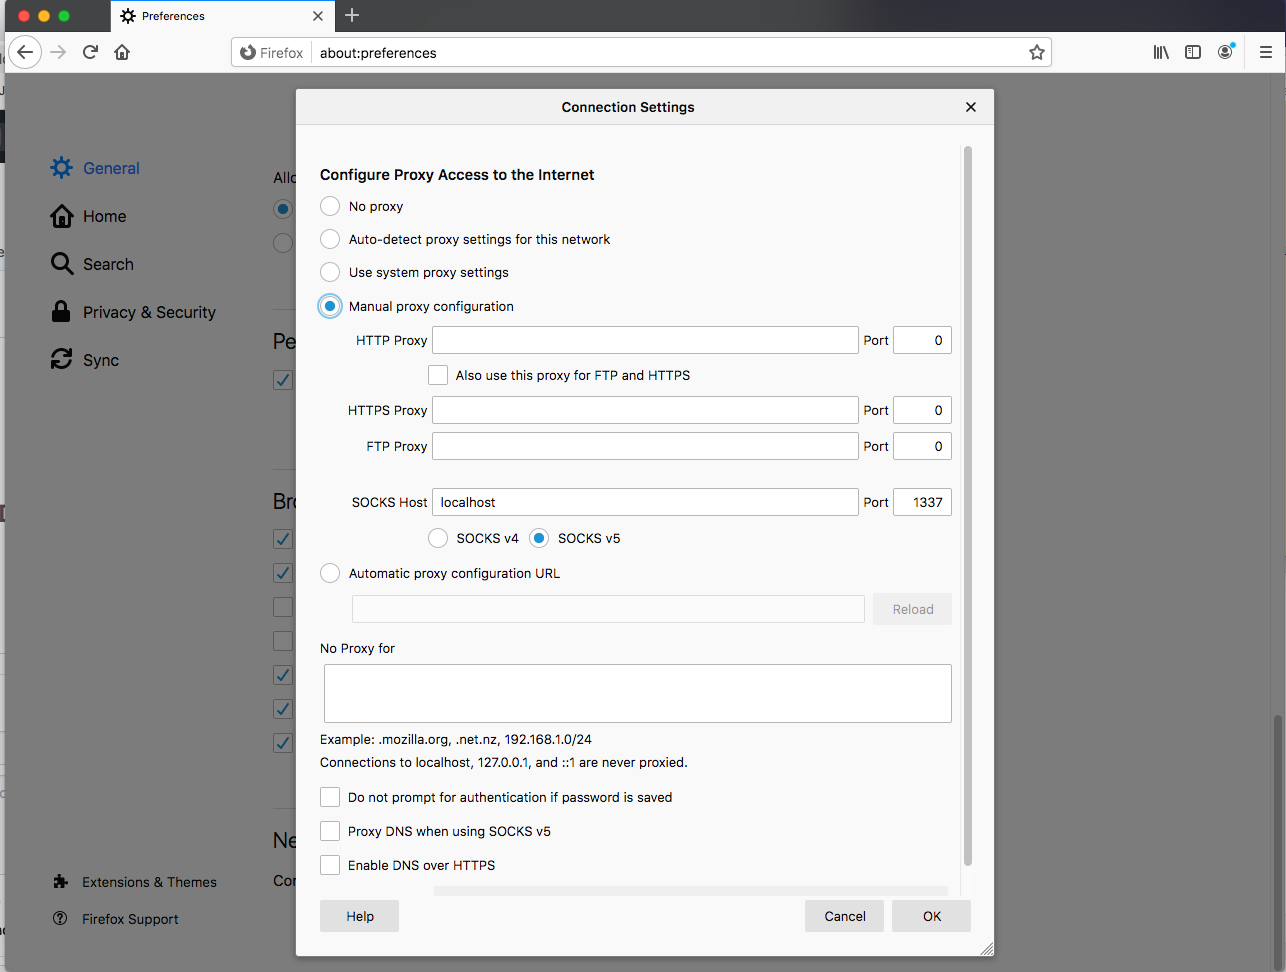
Task: Open the hamburger application menu
Action: (x=1265, y=52)
